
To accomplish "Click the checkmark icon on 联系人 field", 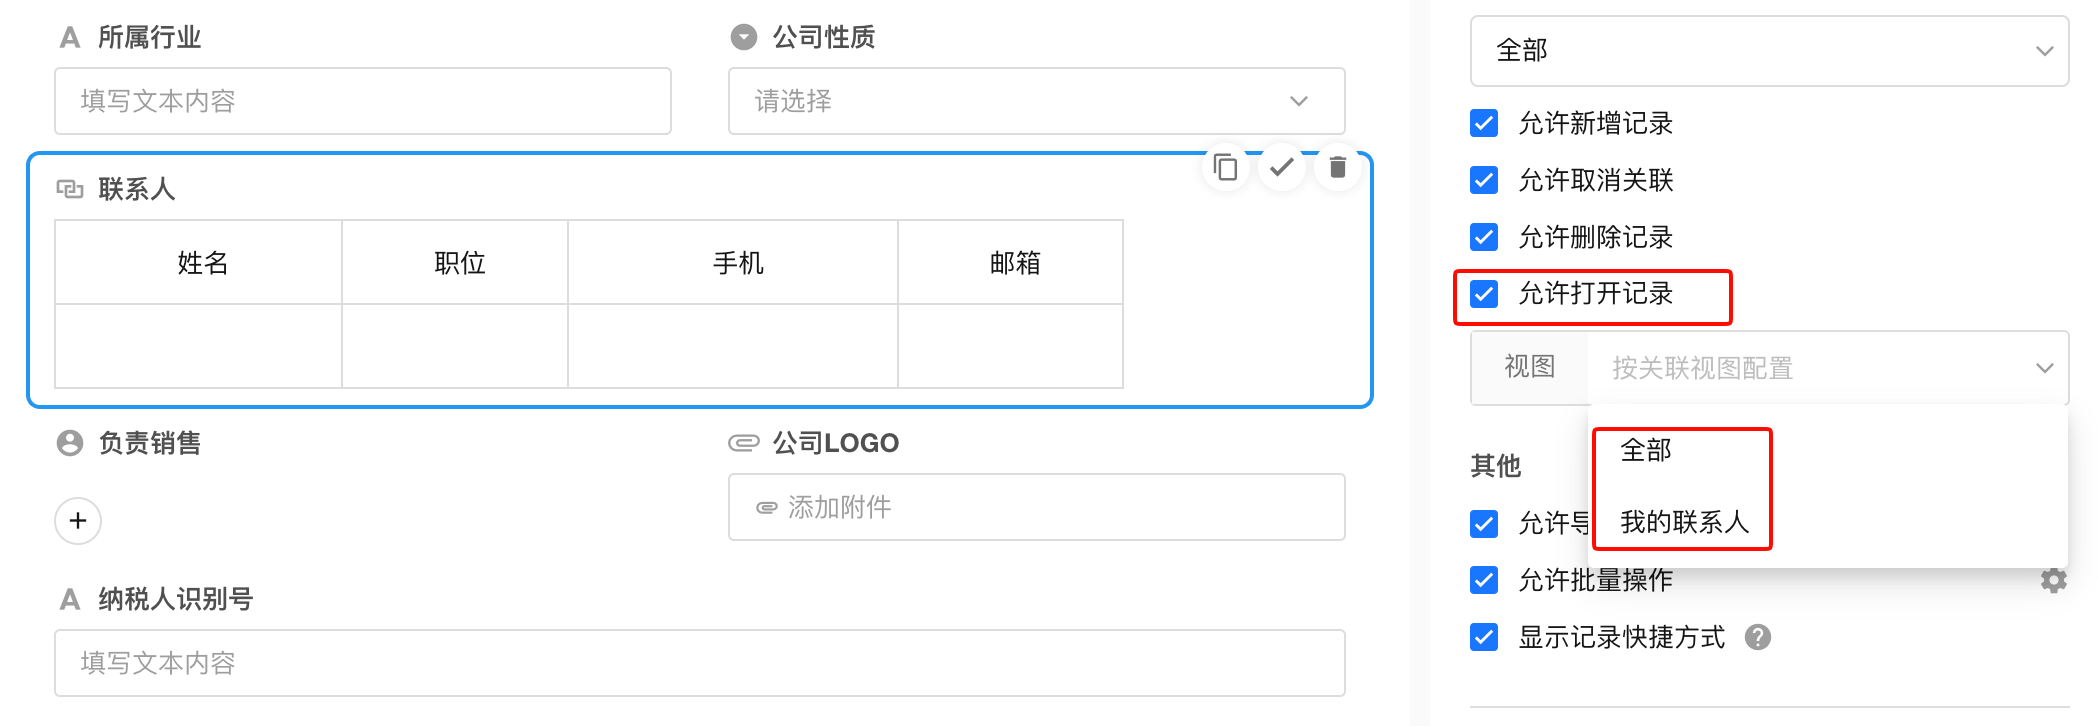I will click(1281, 167).
